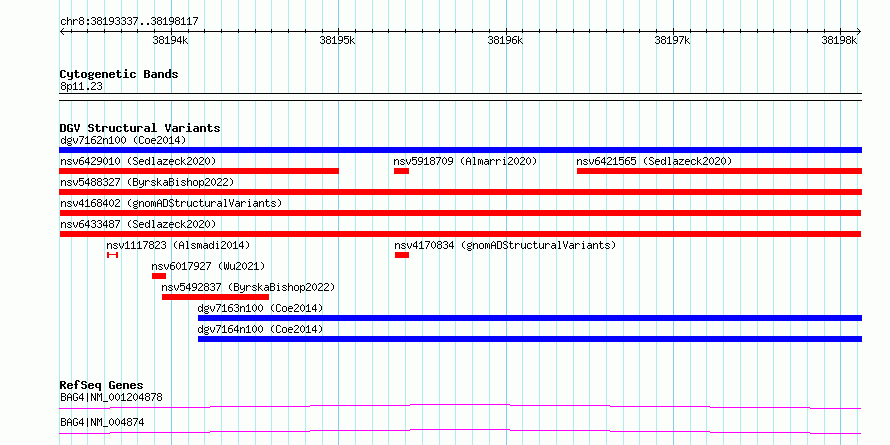Click the red nsv4168402 variant bar
The height and width of the screenshot is (445, 890).
(x=460, y=213)
